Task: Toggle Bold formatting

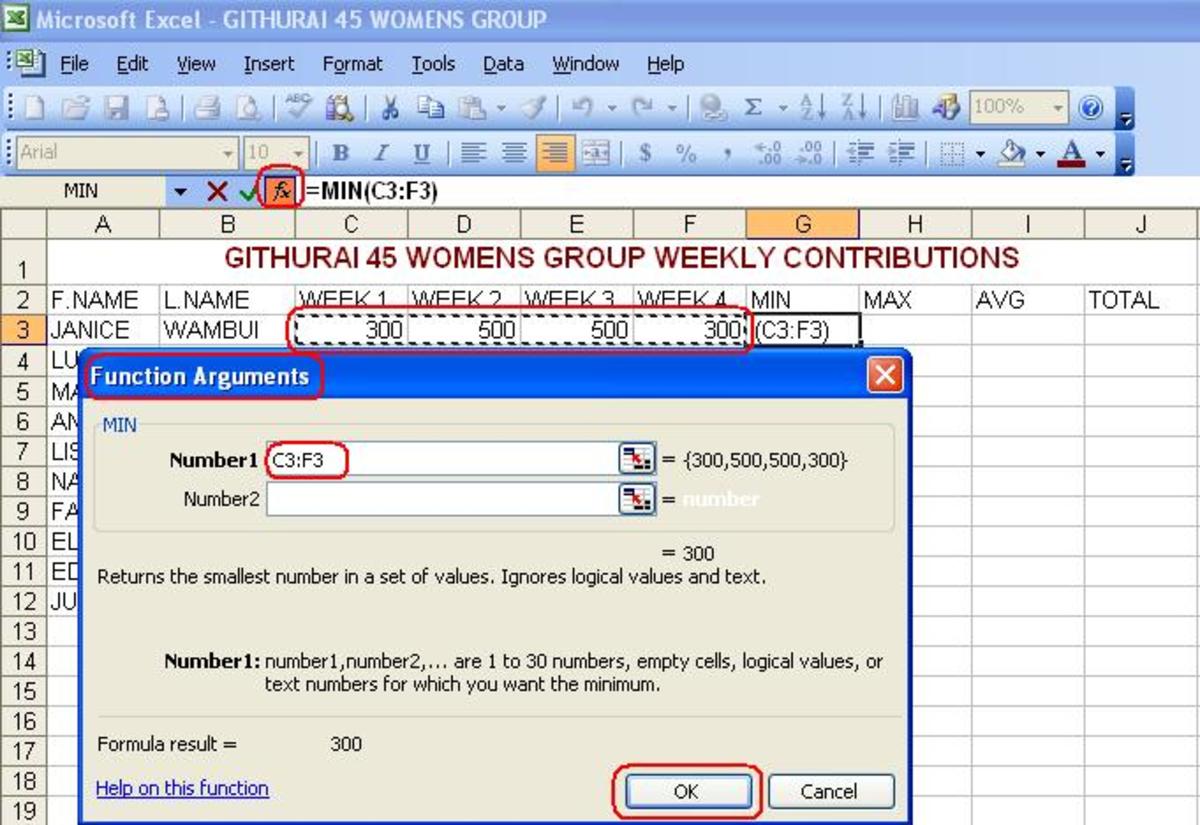Action: point(341,153)
